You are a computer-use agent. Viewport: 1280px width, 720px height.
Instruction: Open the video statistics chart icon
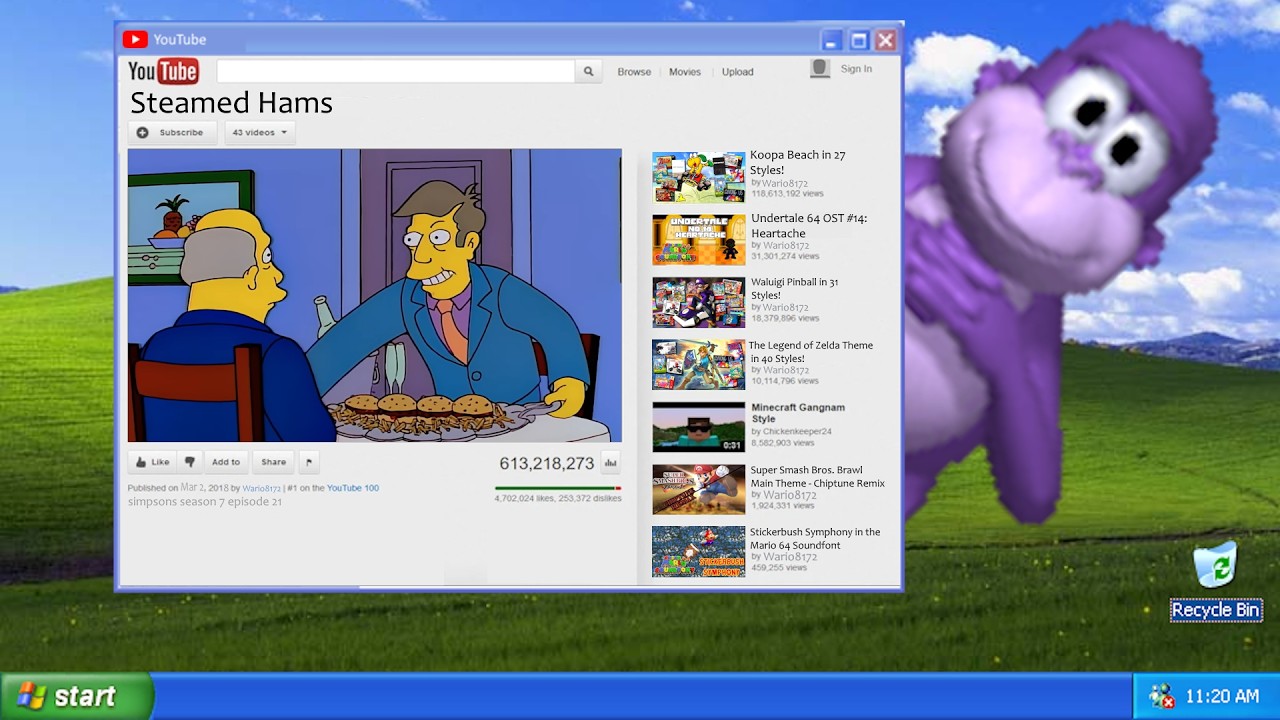tap(611, 463)
